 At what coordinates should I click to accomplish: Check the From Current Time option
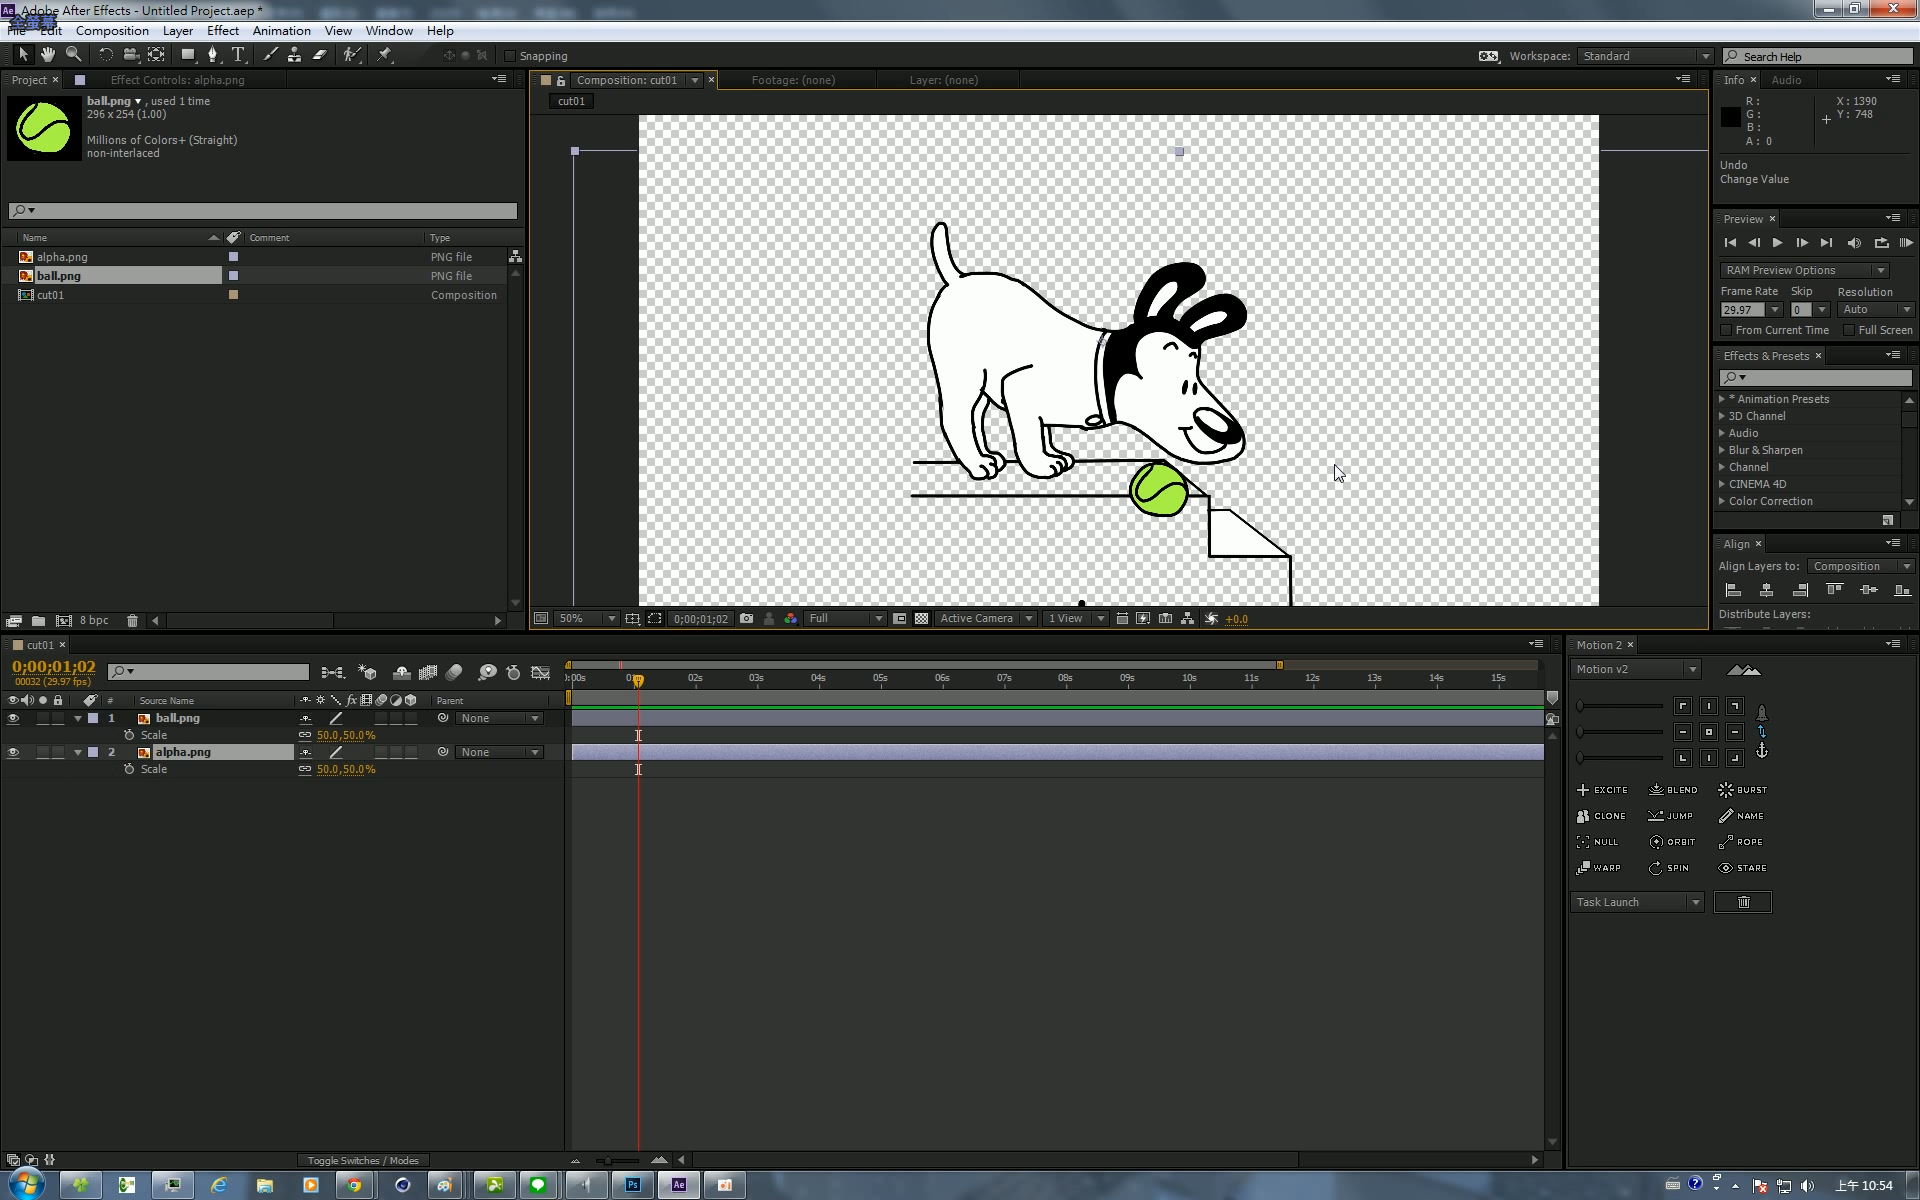(x=1726, y=330)
